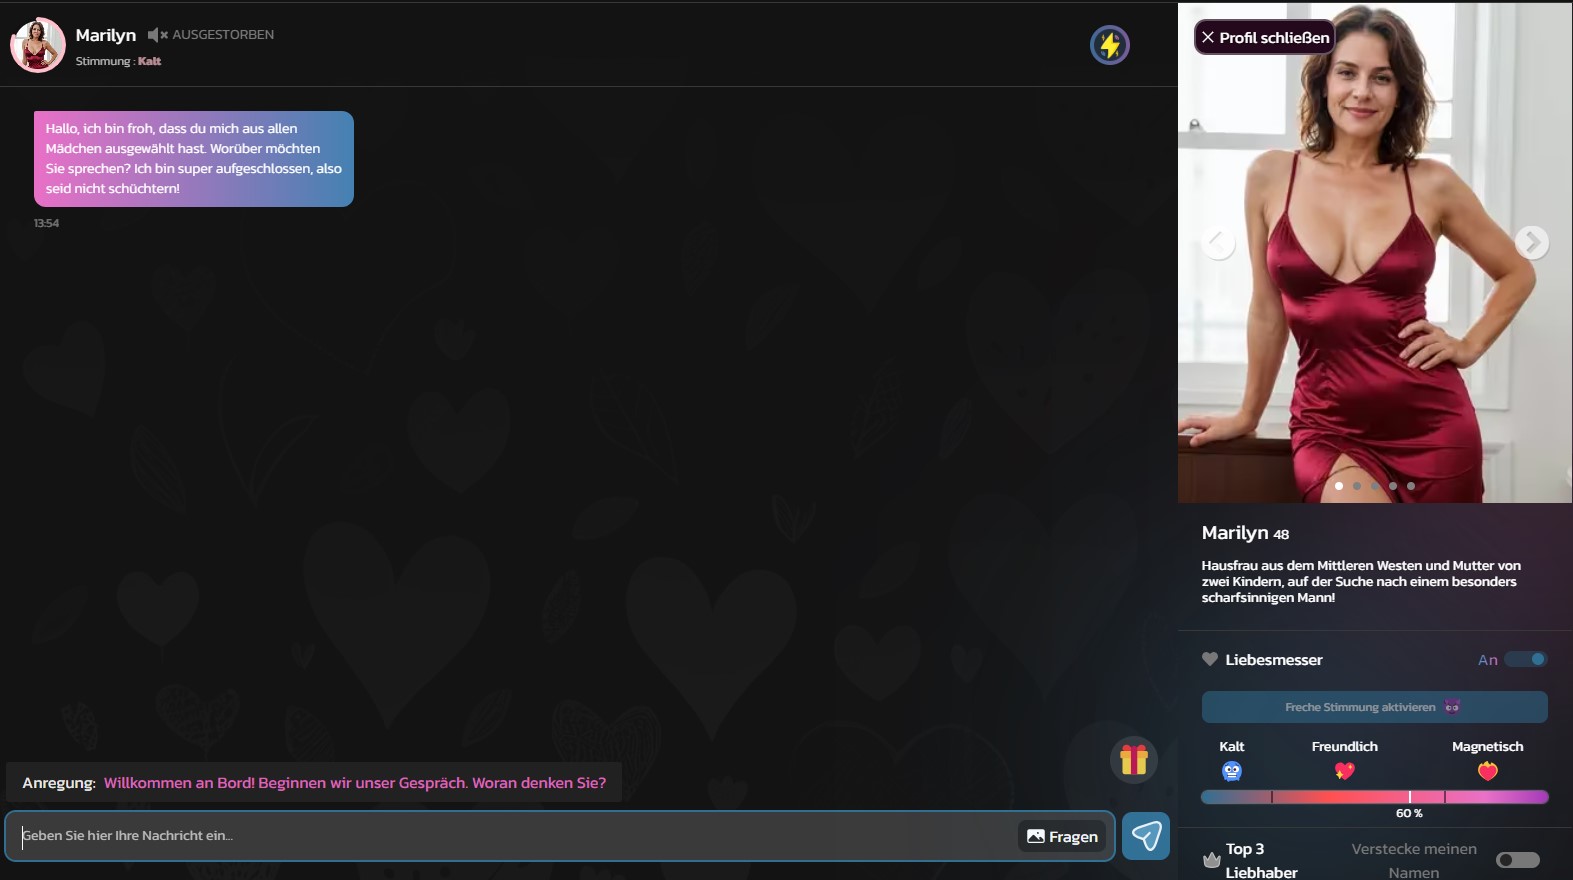The image size is (1573, 880).
Task: Close the profile with Profil schließen
Action: pos(1265,37)
